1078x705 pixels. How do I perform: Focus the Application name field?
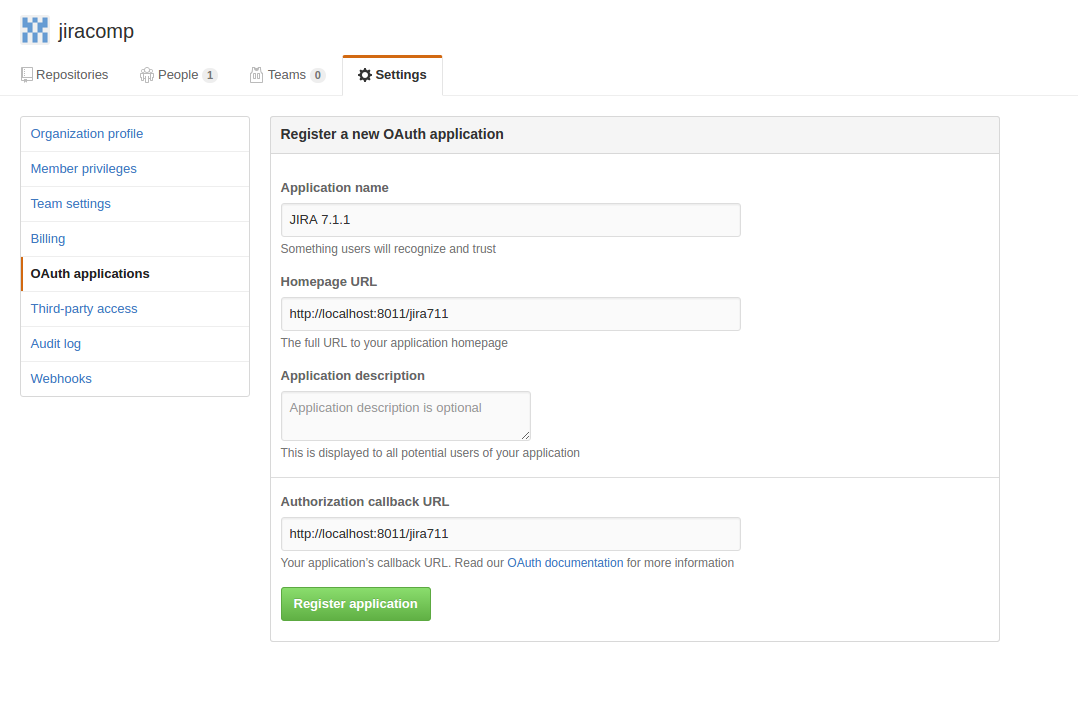click(x=511, y=220)
